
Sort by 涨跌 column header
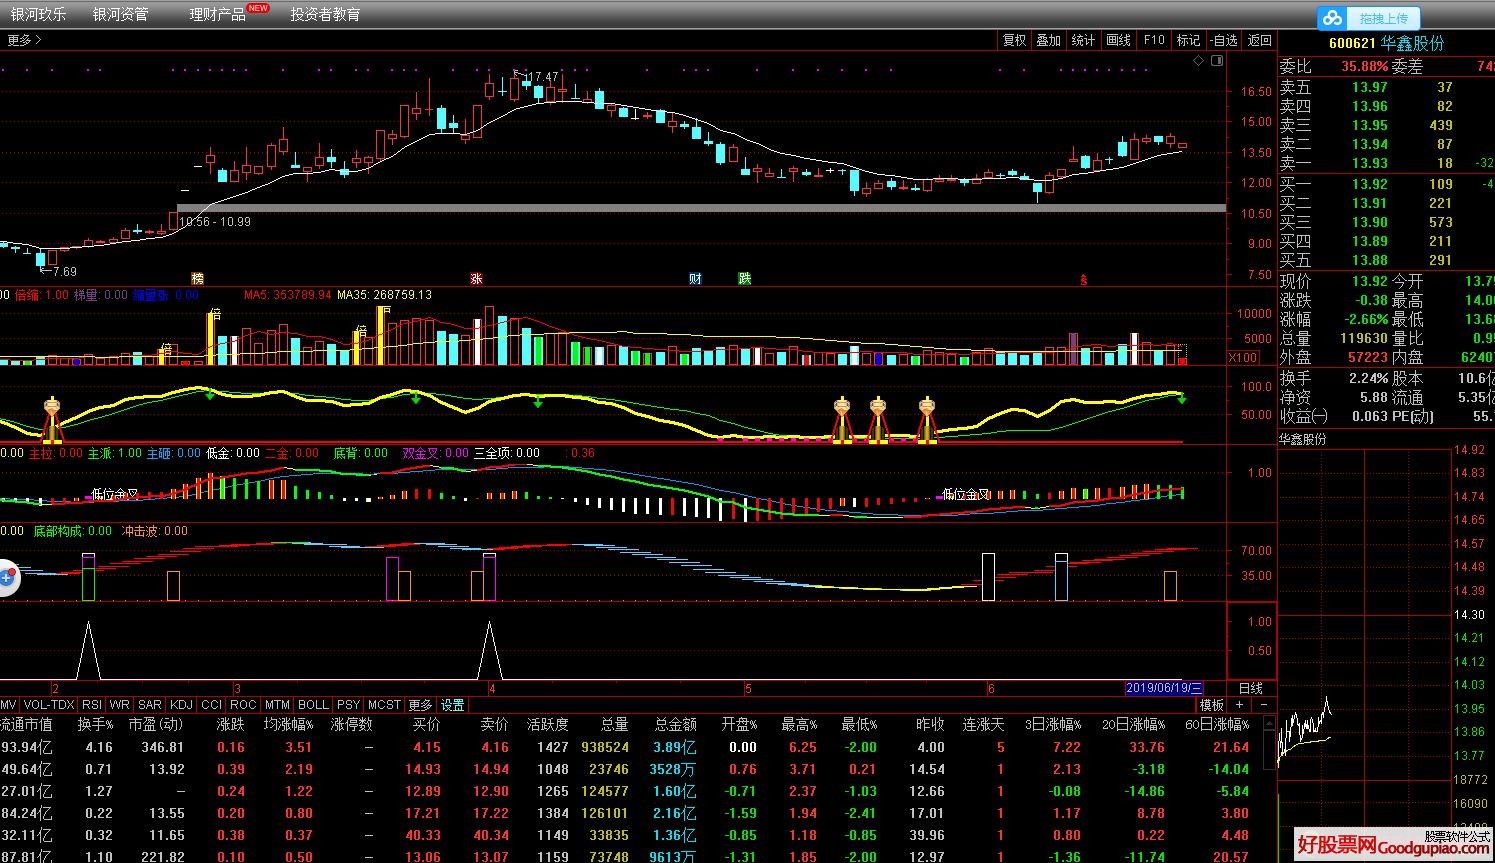tap(231, 724)
